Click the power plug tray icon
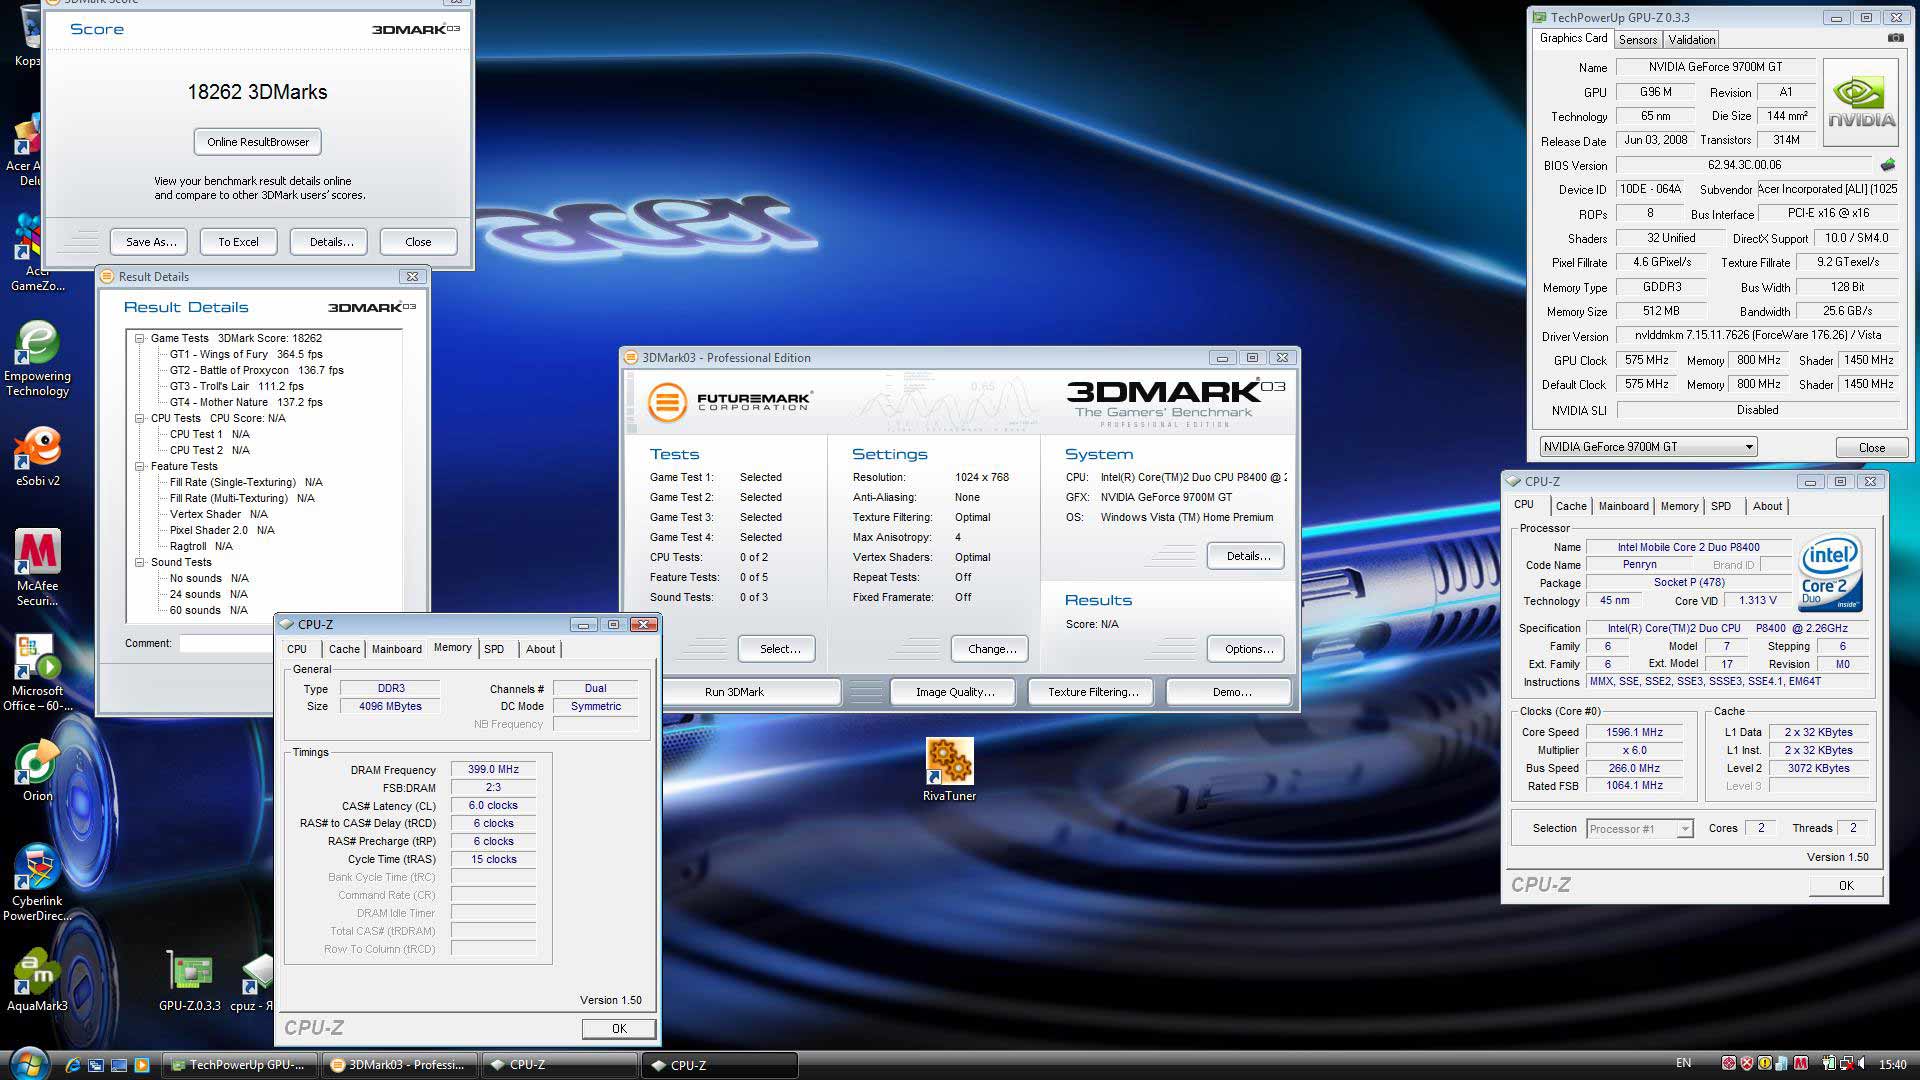1920x1080 pixels. (1829, 1064)
